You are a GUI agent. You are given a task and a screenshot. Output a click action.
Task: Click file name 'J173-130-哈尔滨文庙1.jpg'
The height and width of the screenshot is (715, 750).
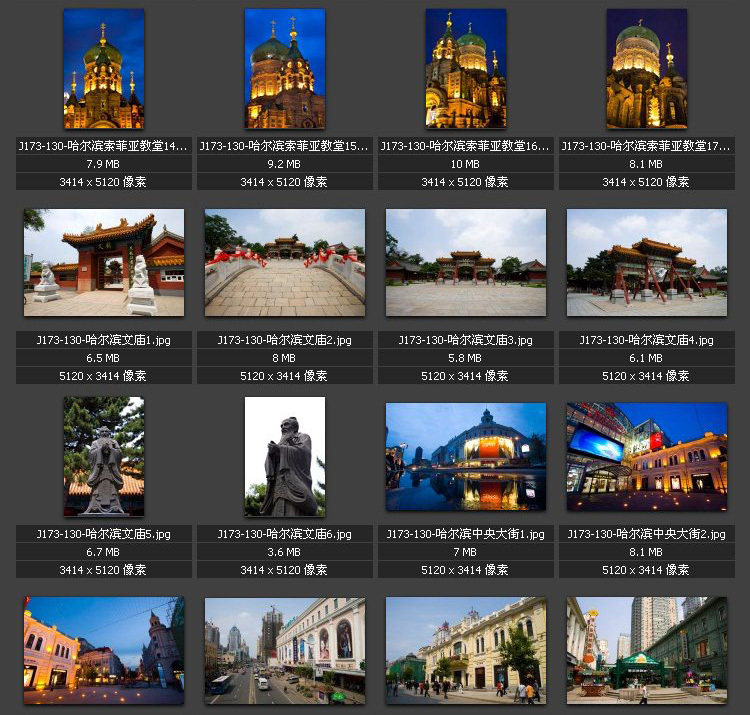103,340
